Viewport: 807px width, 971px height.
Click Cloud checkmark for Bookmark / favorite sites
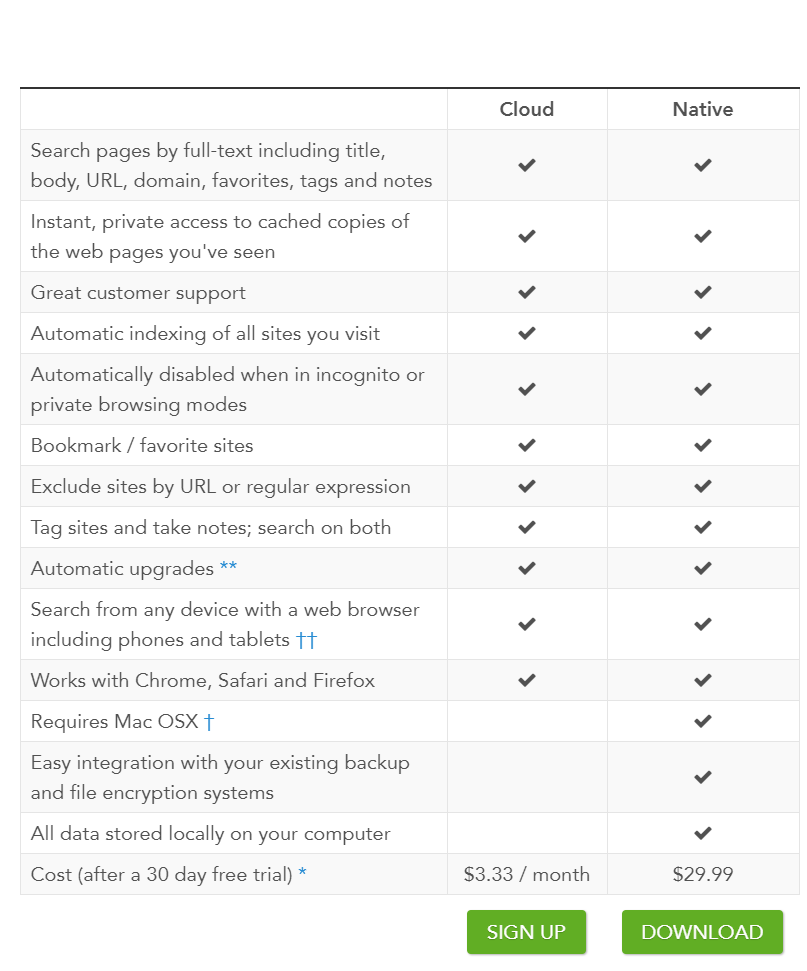[527, 446]
